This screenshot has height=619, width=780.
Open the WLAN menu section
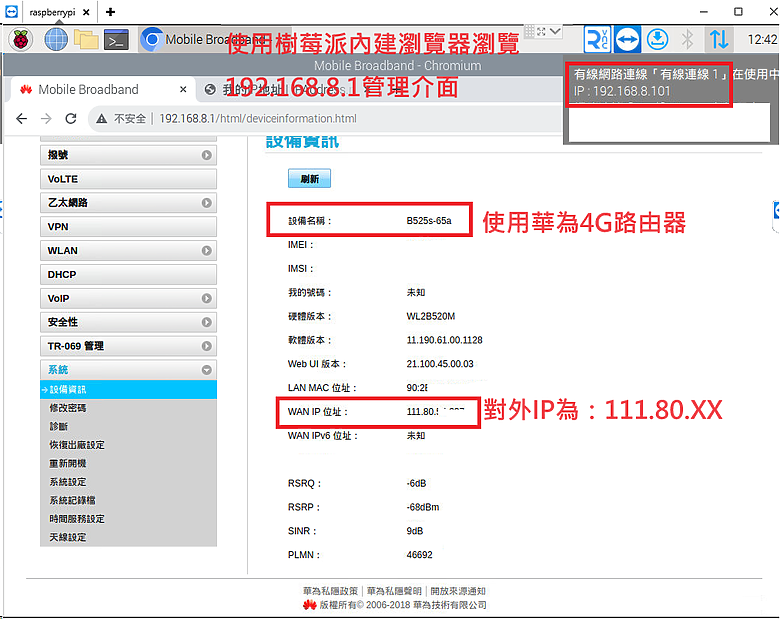coord(128,251)
